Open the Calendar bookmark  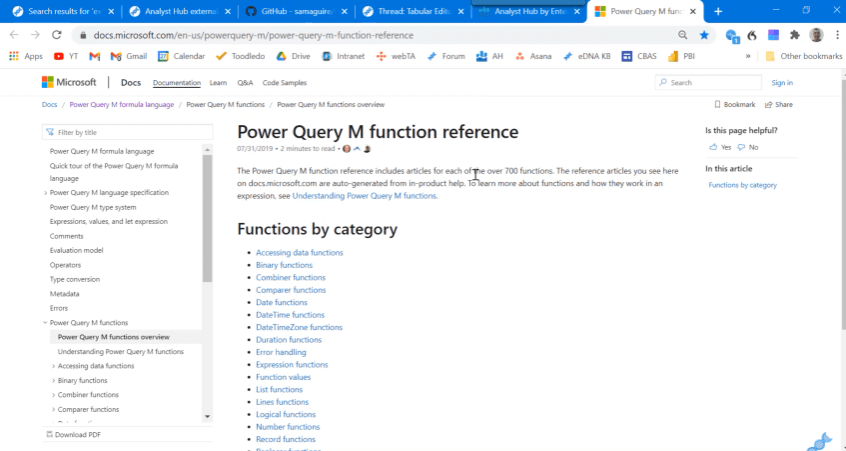tap(181, 56)
